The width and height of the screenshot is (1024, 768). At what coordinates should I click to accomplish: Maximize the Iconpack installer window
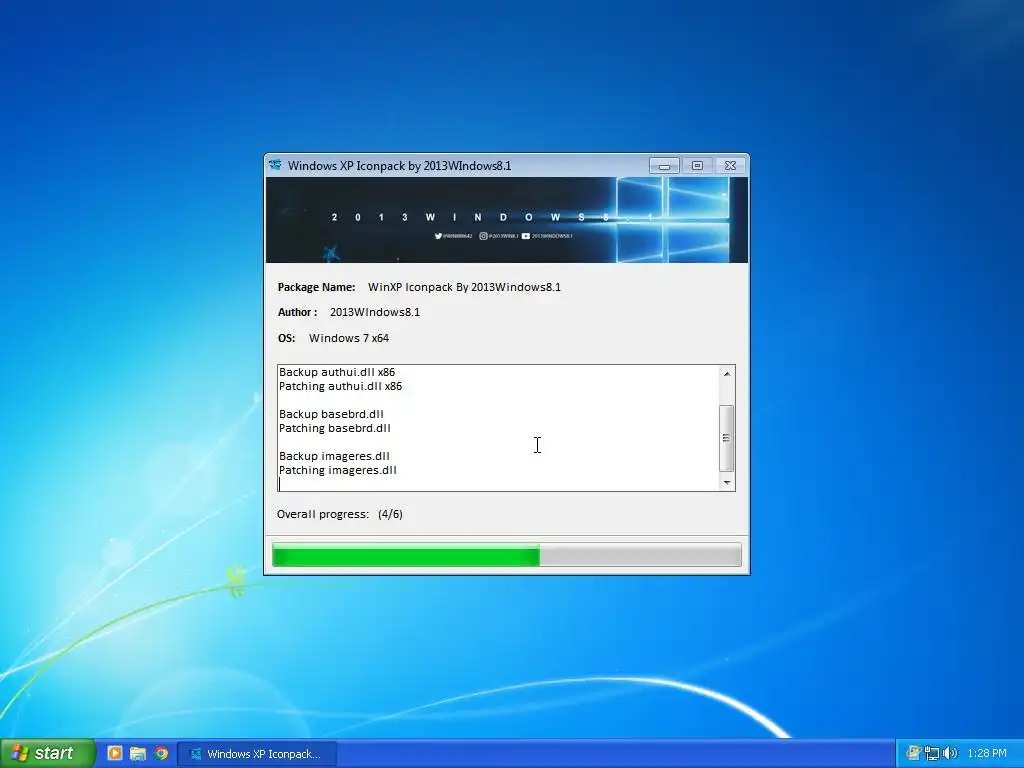[x=697, y=166]
